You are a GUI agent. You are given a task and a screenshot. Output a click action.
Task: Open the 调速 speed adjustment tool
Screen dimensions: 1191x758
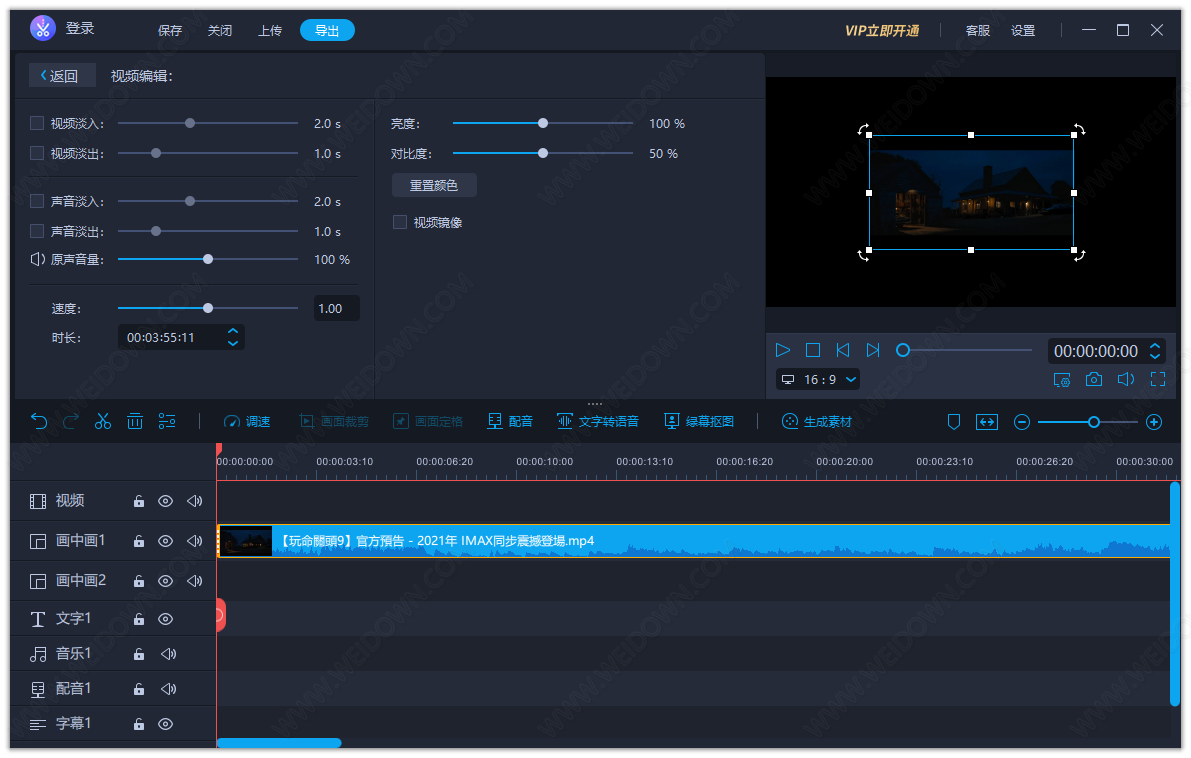point(247,421)
